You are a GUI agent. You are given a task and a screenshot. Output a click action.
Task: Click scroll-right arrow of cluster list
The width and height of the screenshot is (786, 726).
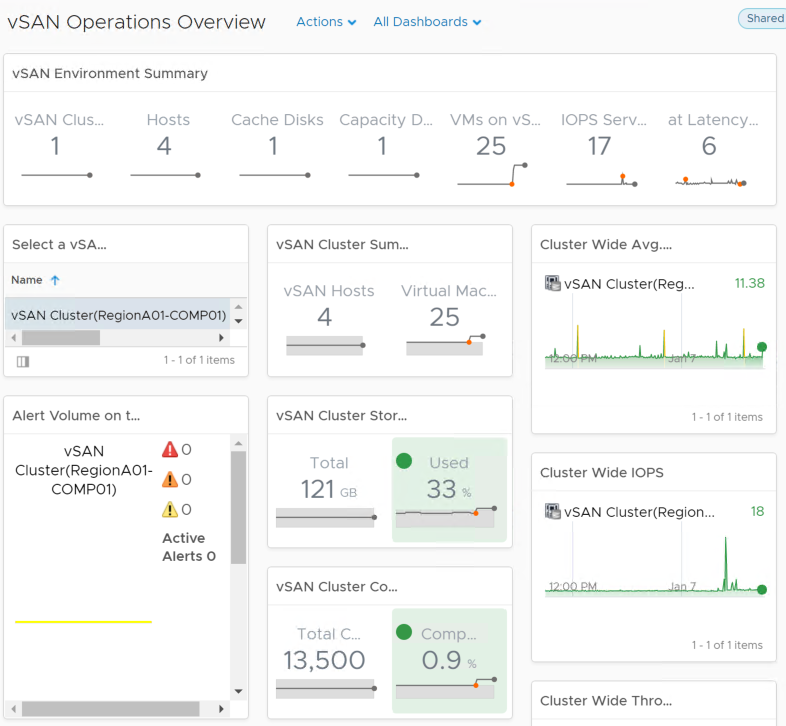tap(221, 338)
